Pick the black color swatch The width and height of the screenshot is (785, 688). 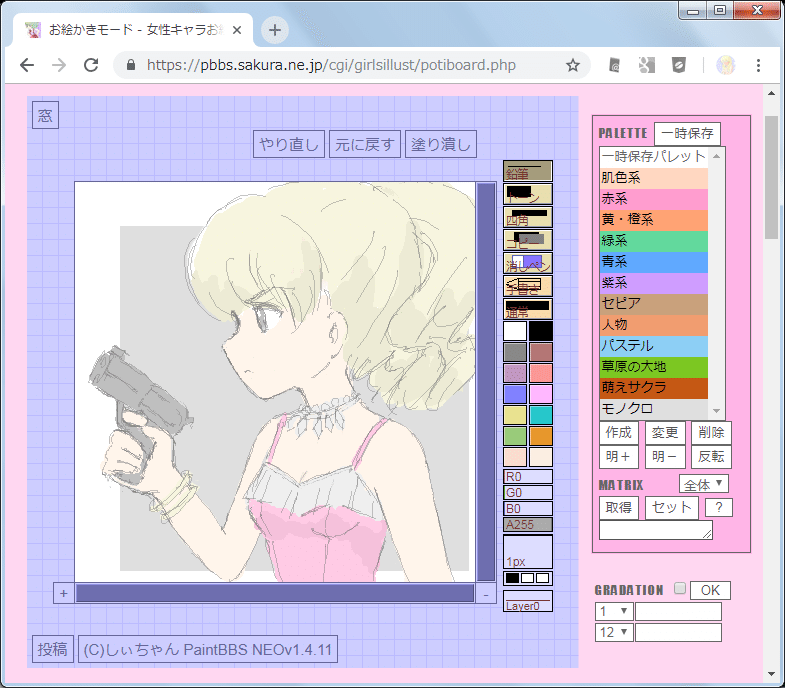coord(541,331)
